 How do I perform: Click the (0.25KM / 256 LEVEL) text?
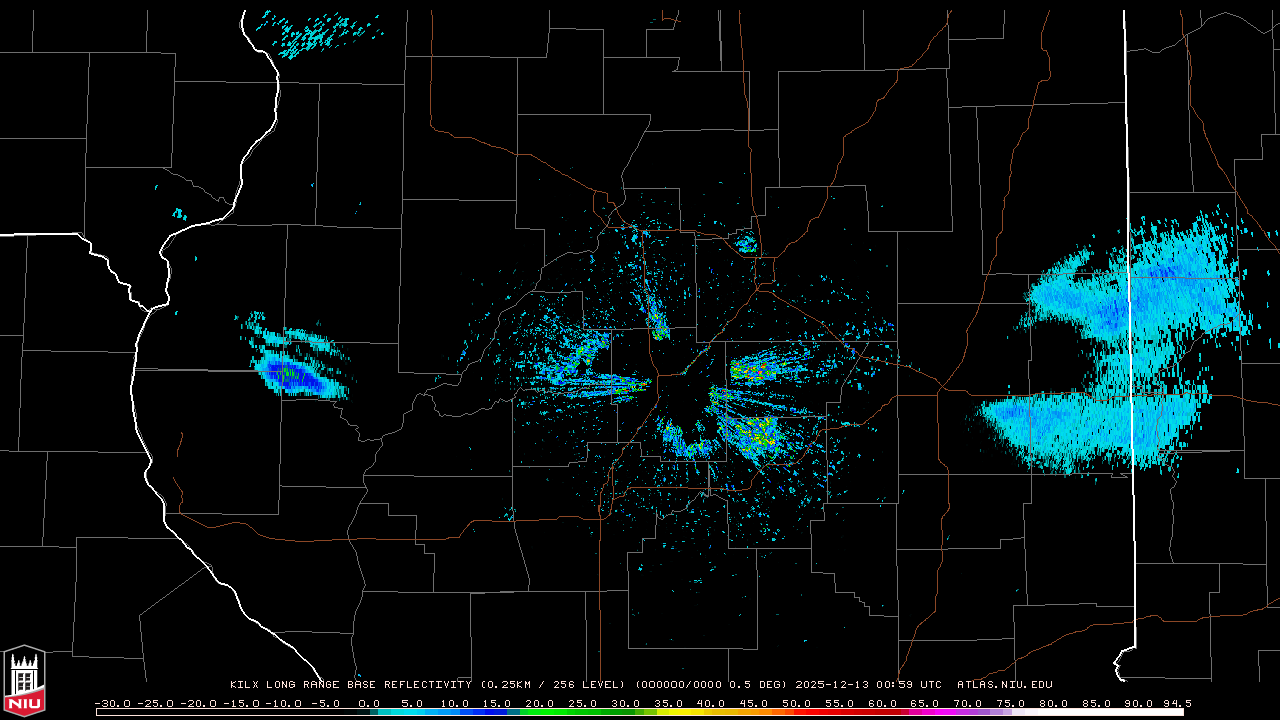coord(553,685)
